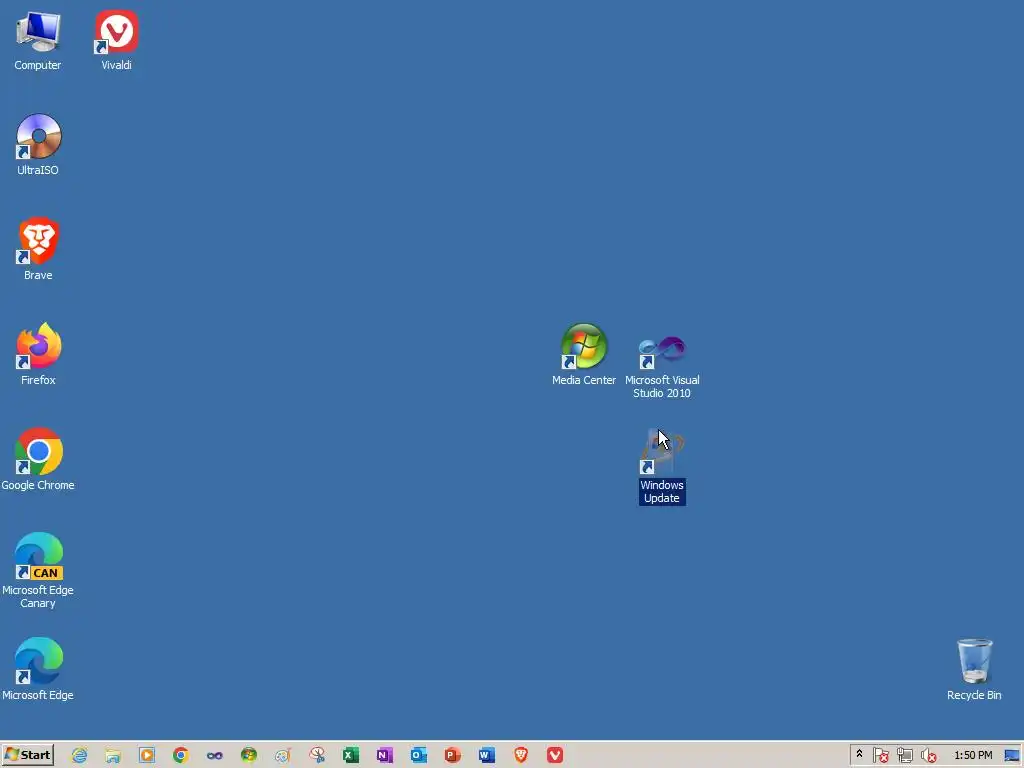Select the Computer desktop icon

(x=38, y=40)
